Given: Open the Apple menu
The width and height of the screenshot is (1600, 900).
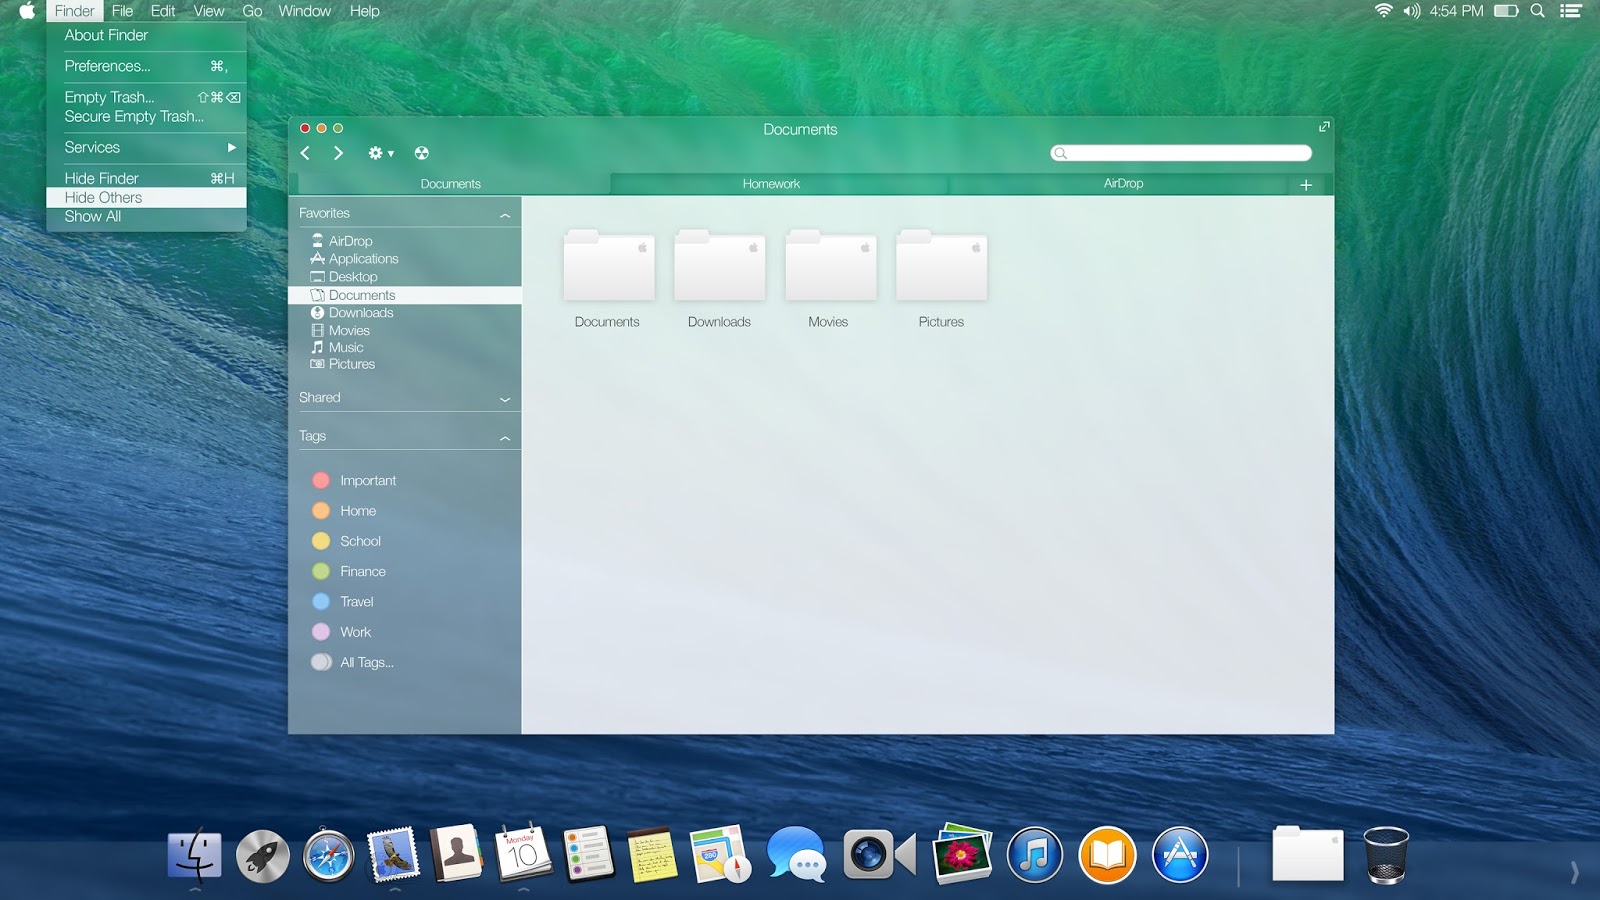Looking at the screenshot, I should [x=27, y=11].
